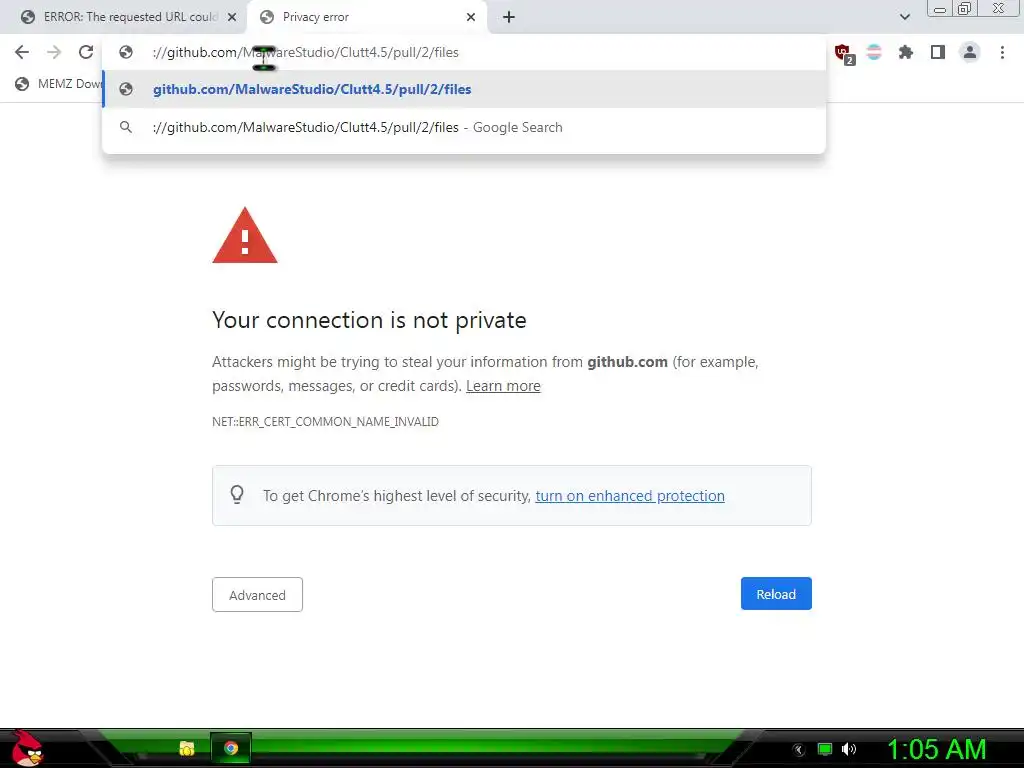1024x768 pixels.
Task: Select the Privacy error tab
Action: tap(368, 17)
